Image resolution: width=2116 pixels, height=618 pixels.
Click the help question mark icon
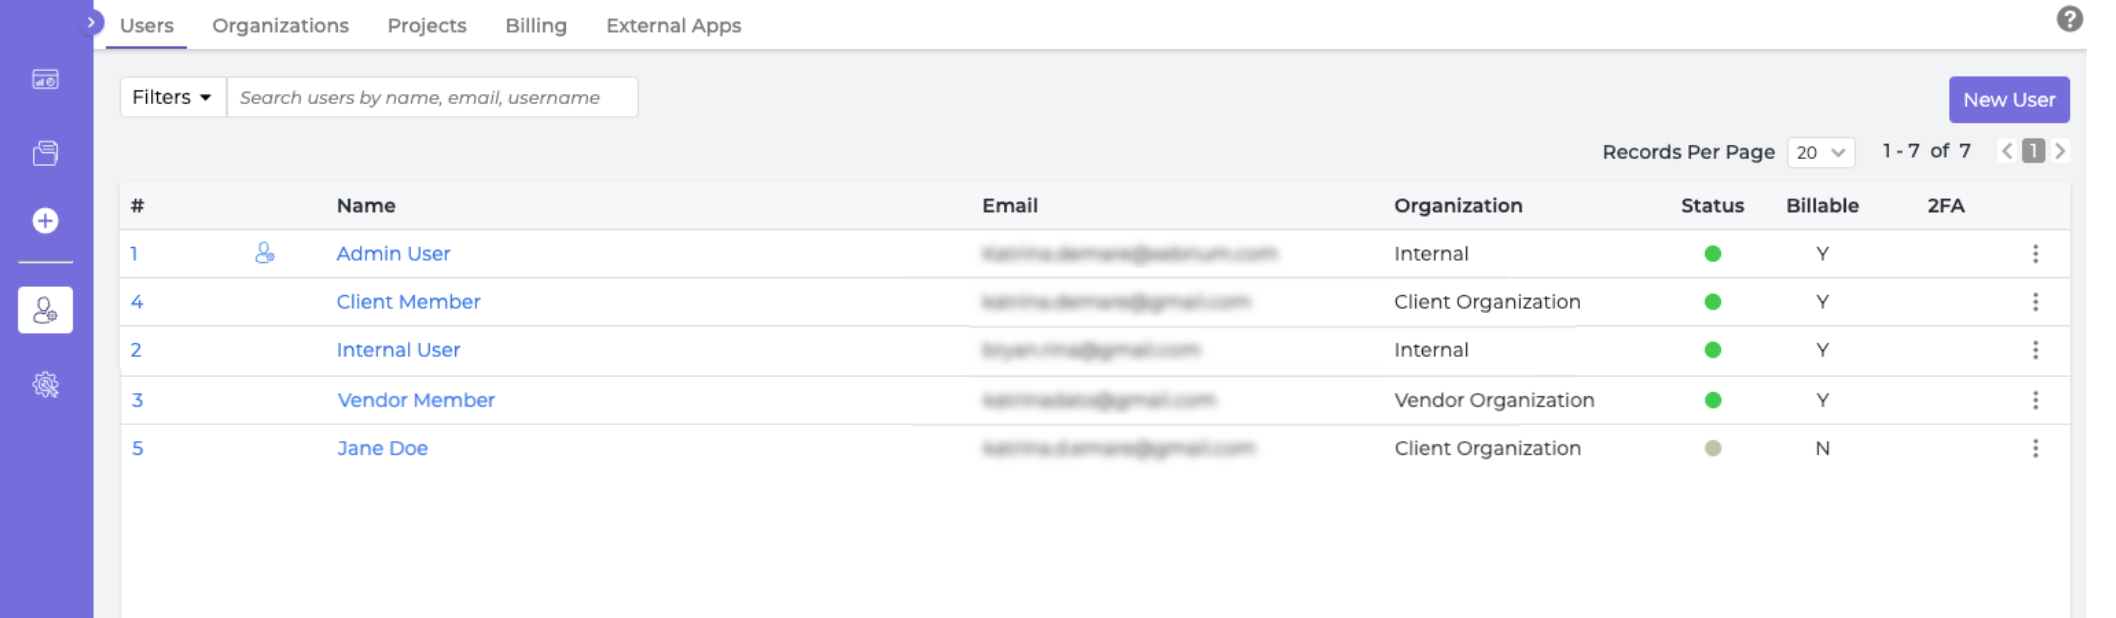[x=2070, y=19]
